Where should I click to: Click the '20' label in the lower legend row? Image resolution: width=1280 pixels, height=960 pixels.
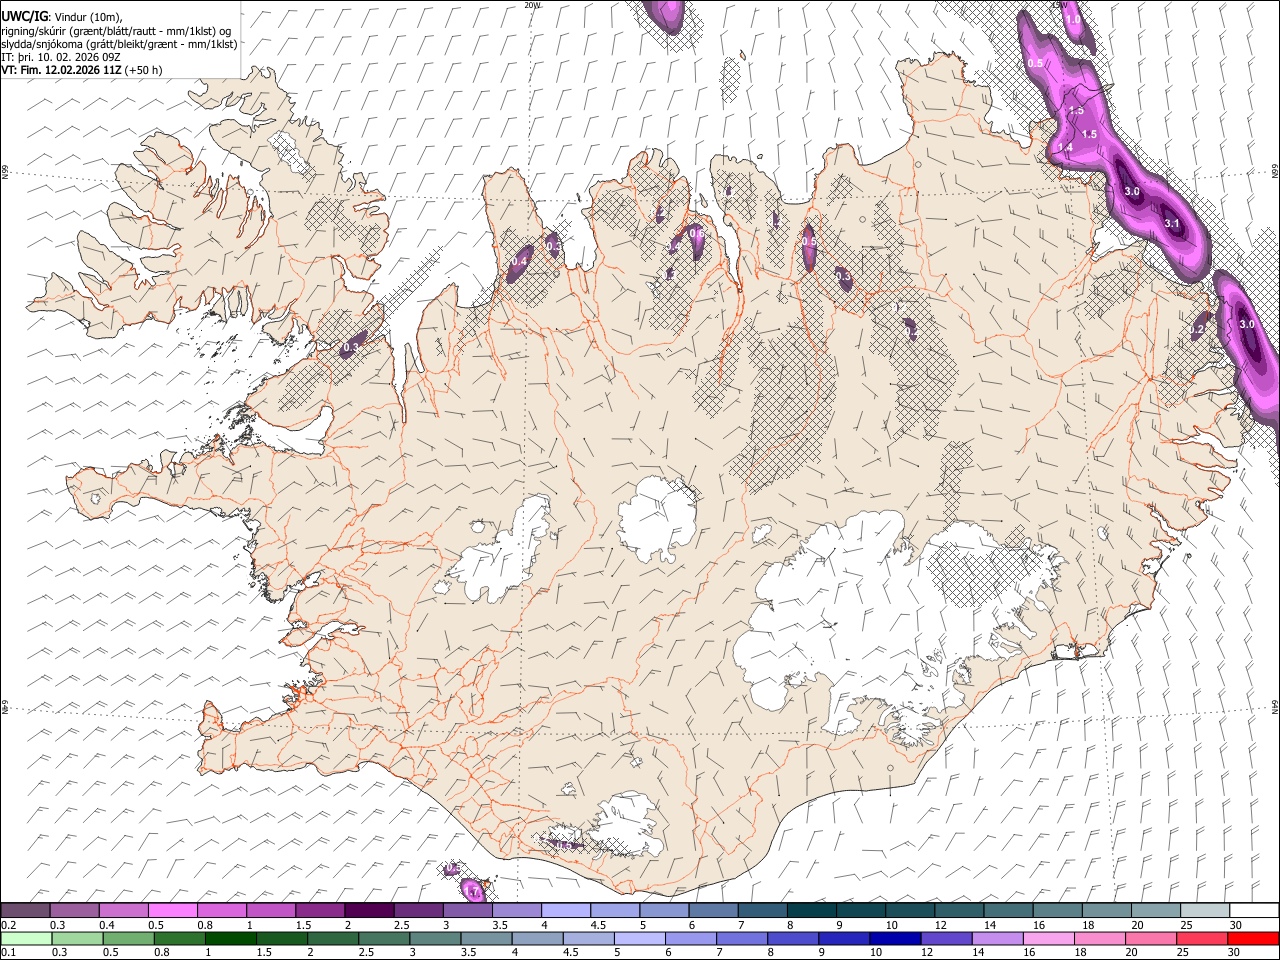click(x=1130, y=953)
